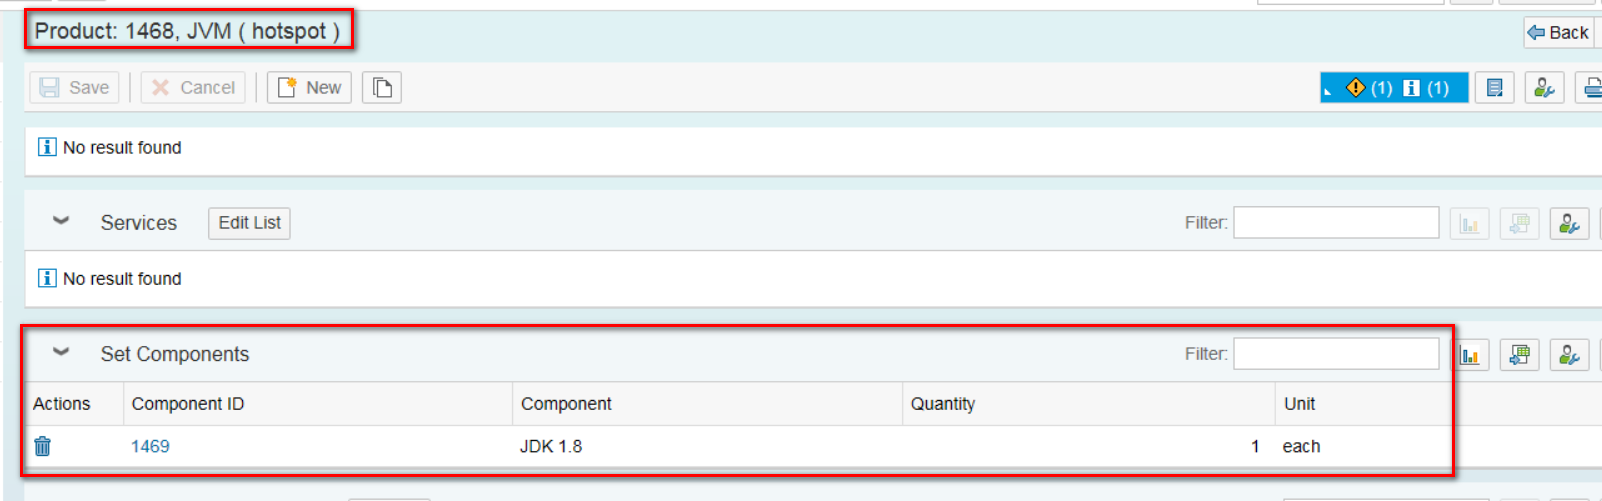Focus the Services Filter field

pos(1336,223)
